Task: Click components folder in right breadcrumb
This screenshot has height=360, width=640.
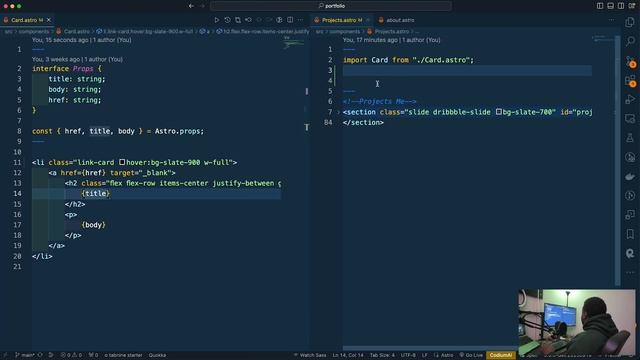Action: [345, 31]
